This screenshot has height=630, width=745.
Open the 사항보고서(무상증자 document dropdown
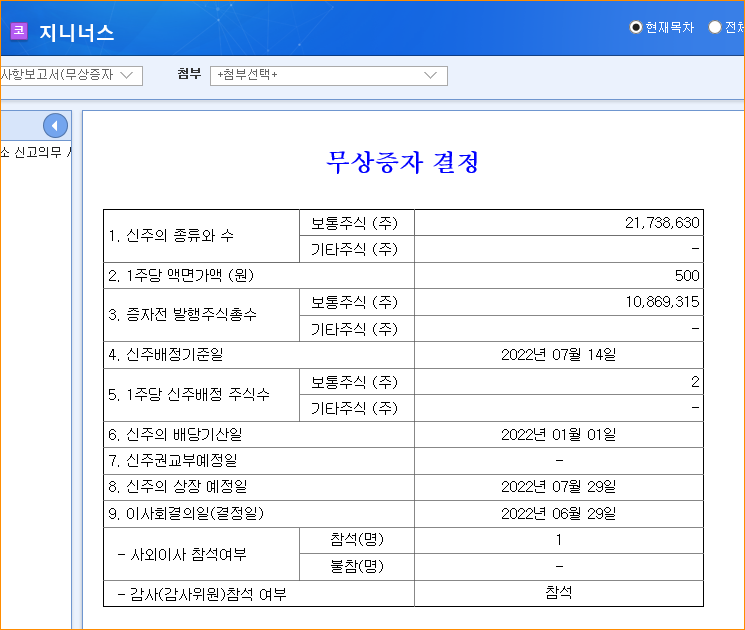coord(71,76)
